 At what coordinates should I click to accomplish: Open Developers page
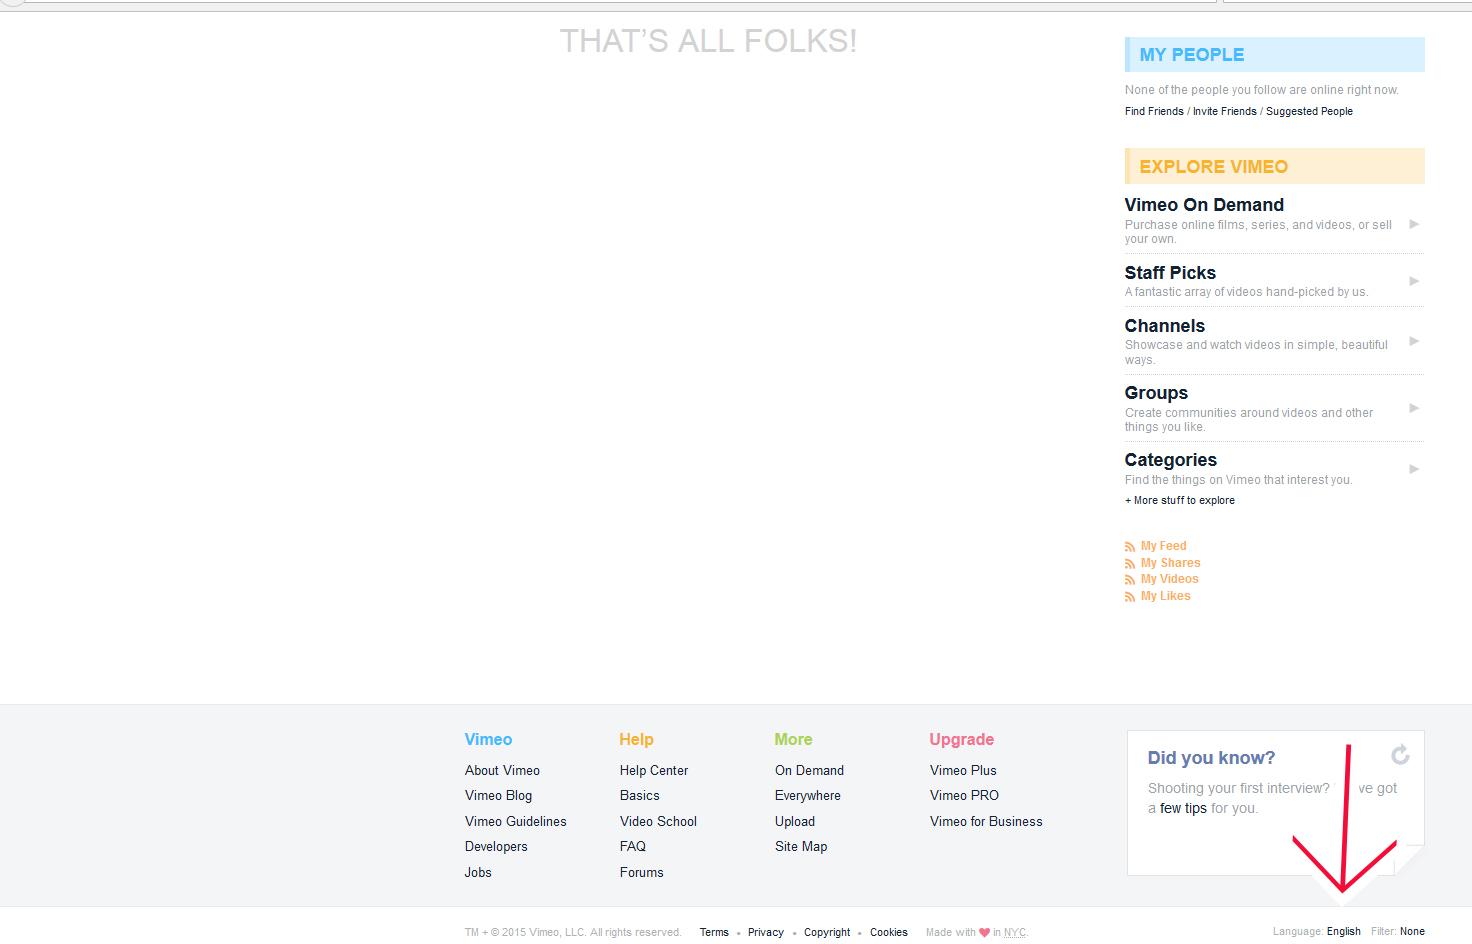(496, 846)
